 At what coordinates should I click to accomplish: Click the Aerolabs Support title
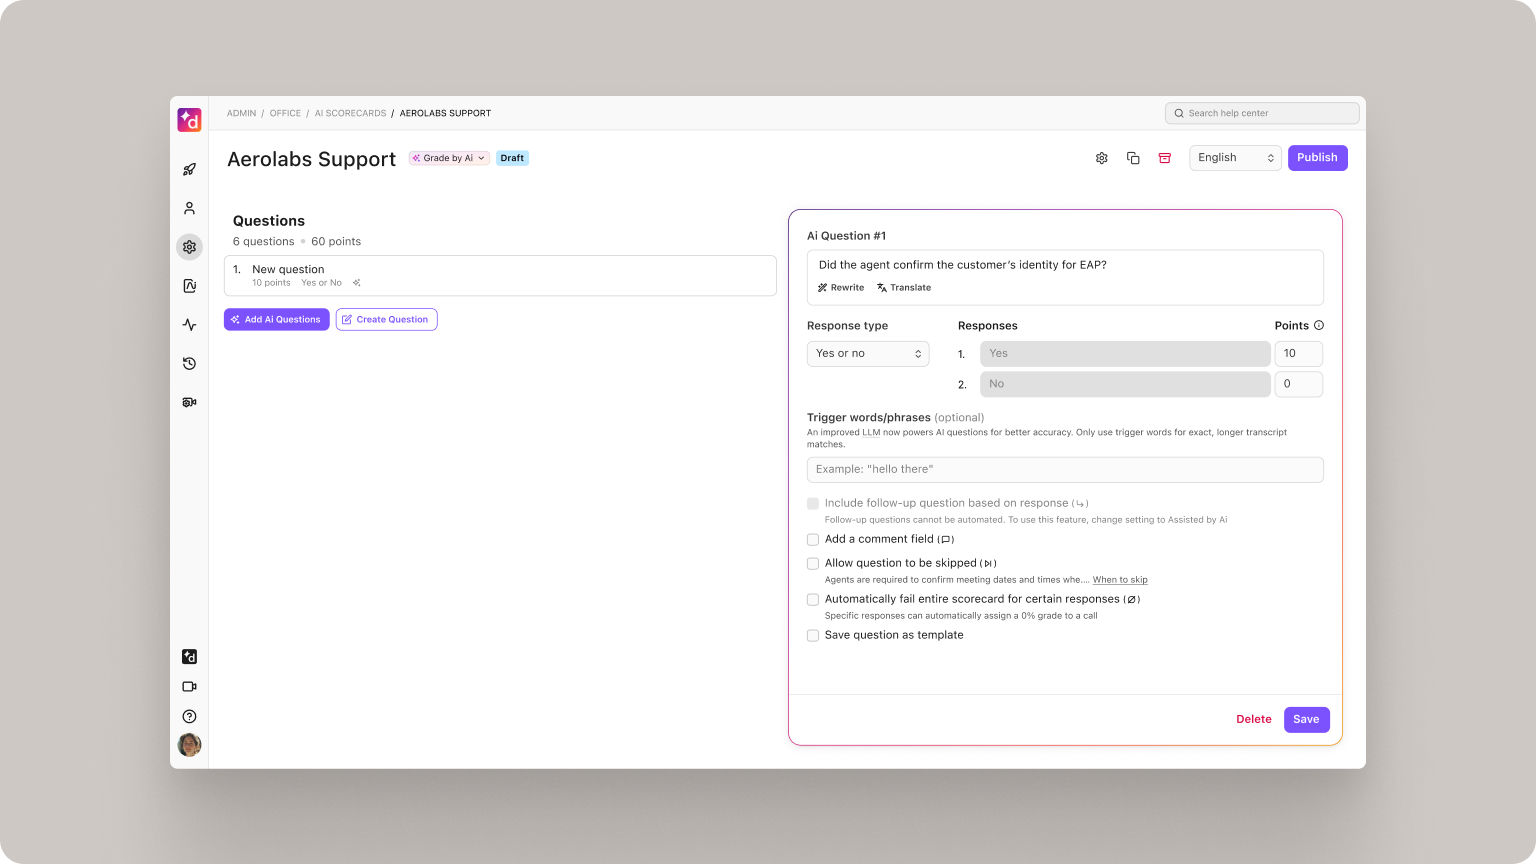(x=311, y=160)
